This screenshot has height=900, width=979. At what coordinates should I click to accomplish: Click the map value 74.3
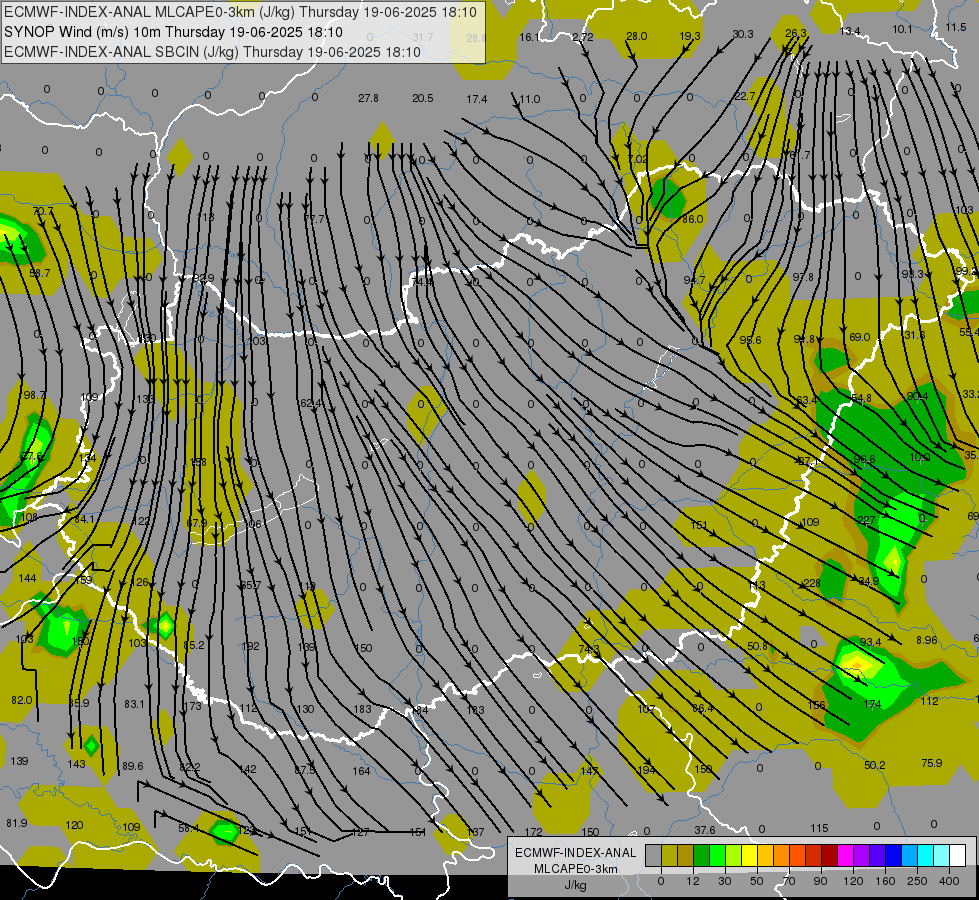pos(589,650)
